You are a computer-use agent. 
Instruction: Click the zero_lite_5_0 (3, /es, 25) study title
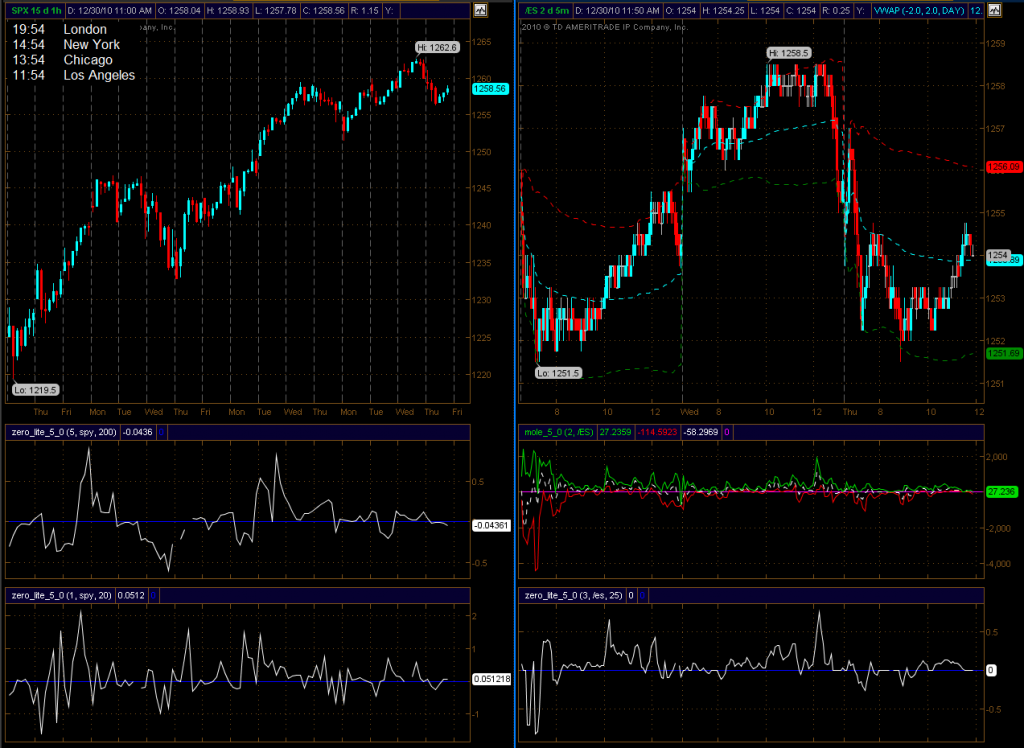point(573,595)
